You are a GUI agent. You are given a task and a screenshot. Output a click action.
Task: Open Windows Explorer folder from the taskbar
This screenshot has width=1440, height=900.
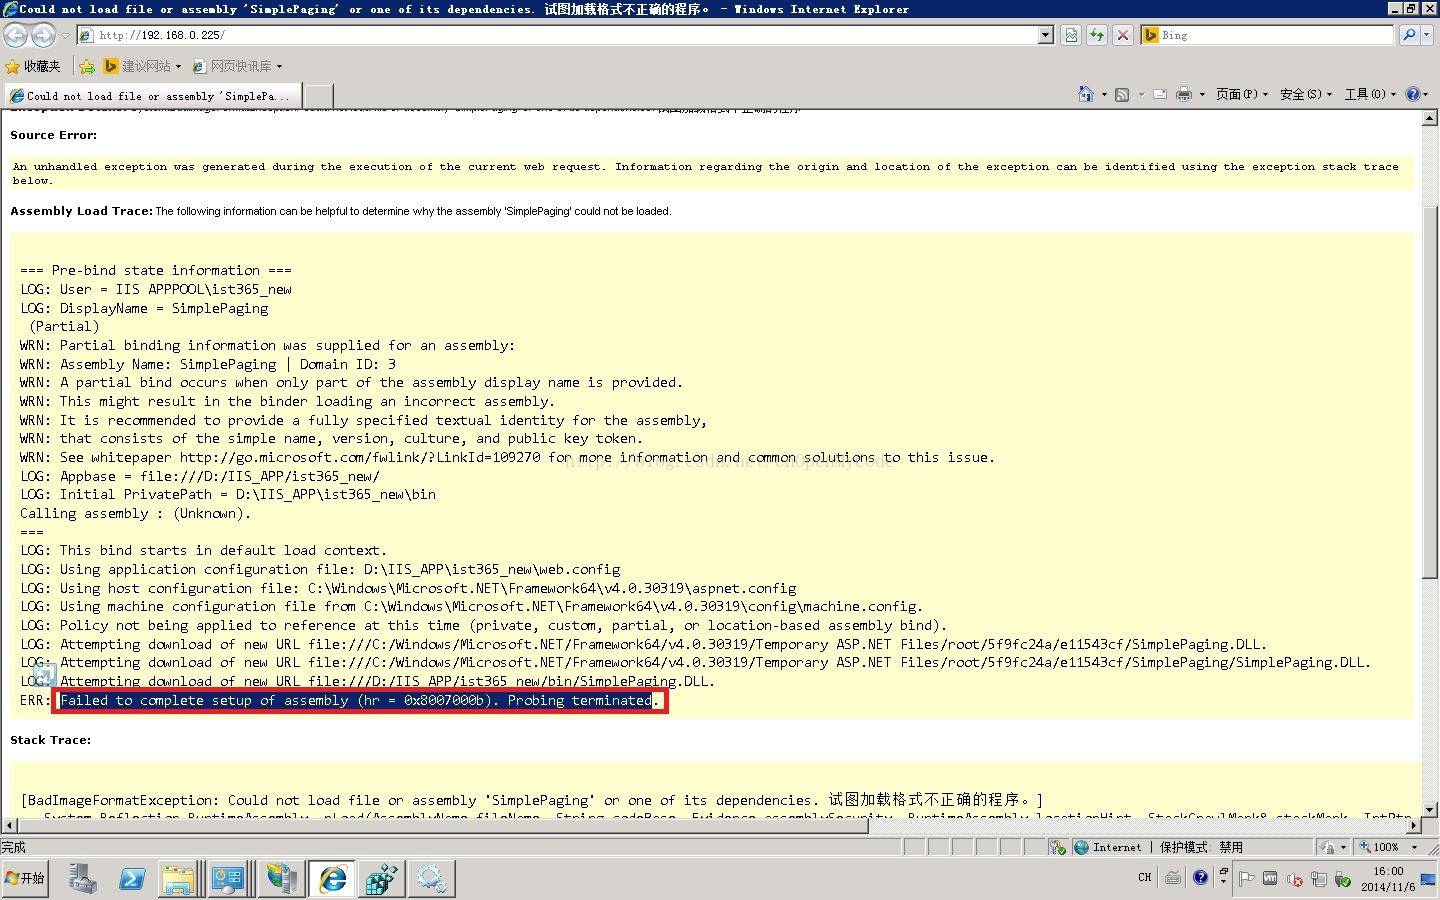click(x=179, y=879)
